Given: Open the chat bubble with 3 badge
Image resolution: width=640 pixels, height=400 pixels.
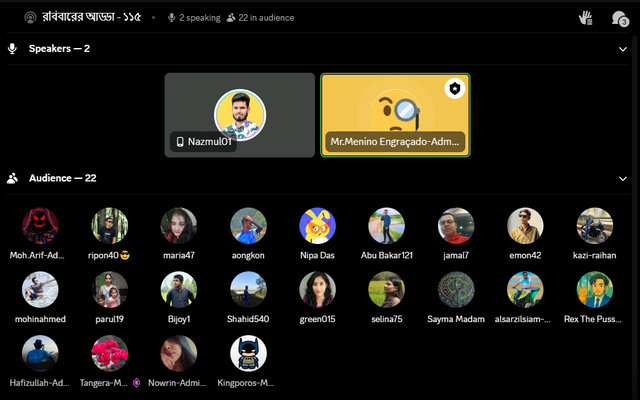Looking at the screenshot, I should coord(620,18).
